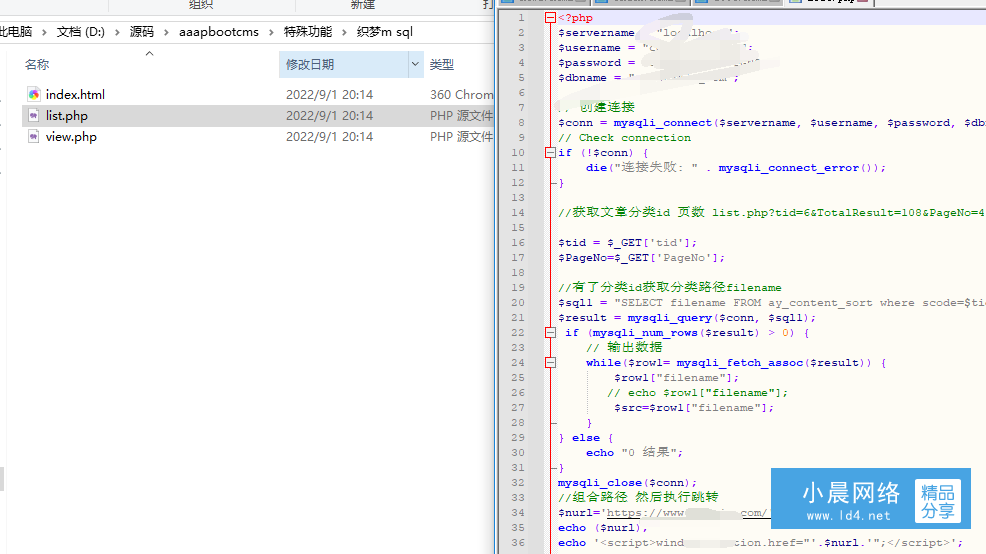Navigate to aaapbootcms folder breadcrumb
This screenshot has width=986, height=554.
(219, 32)
